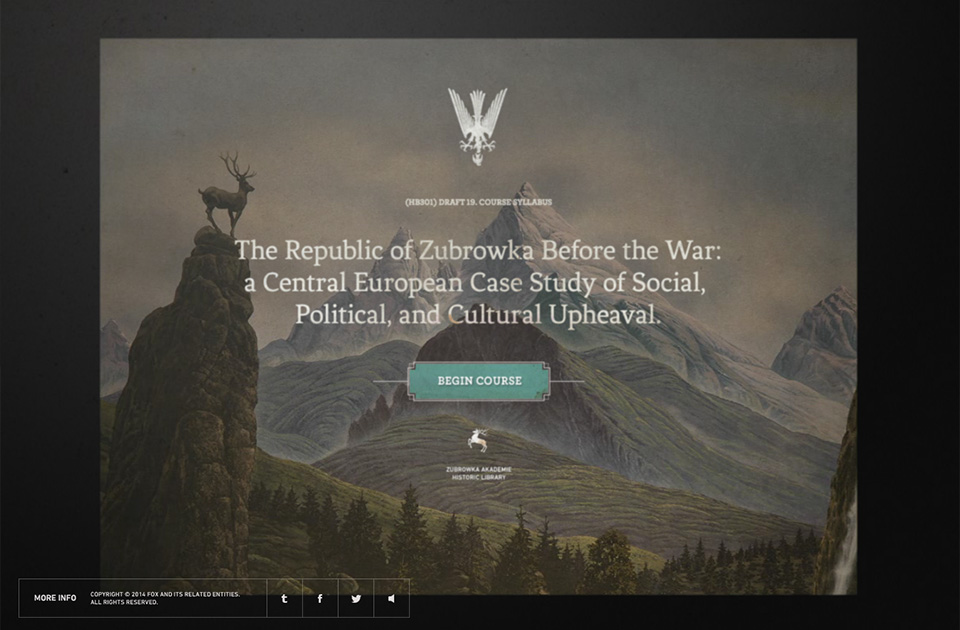Click the pine trees at the bottom center
960x630 pixels.
(x=478, y=545)
